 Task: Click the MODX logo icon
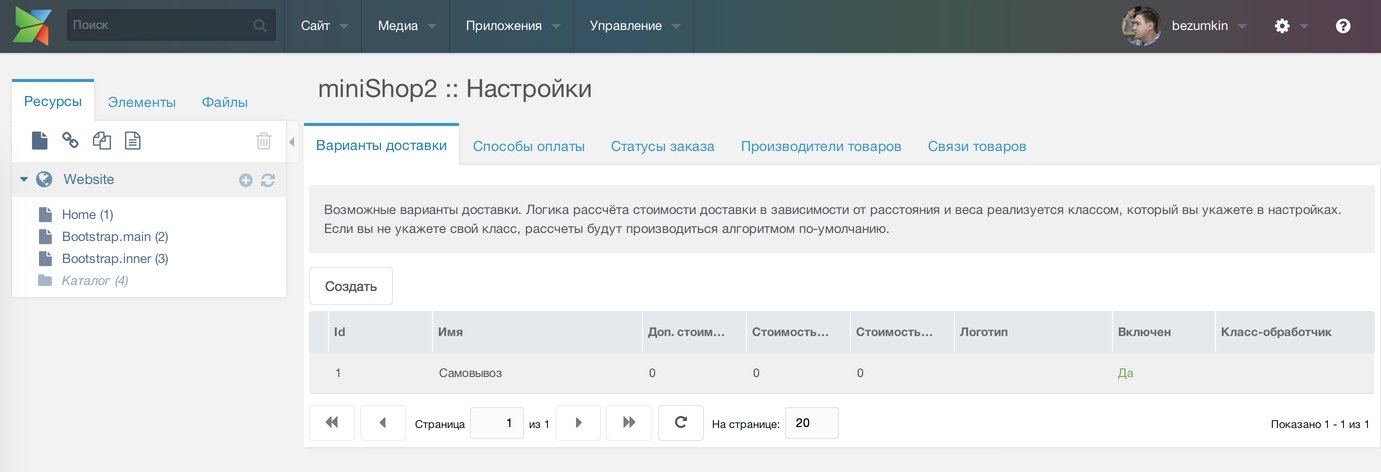tap(31, 25)
